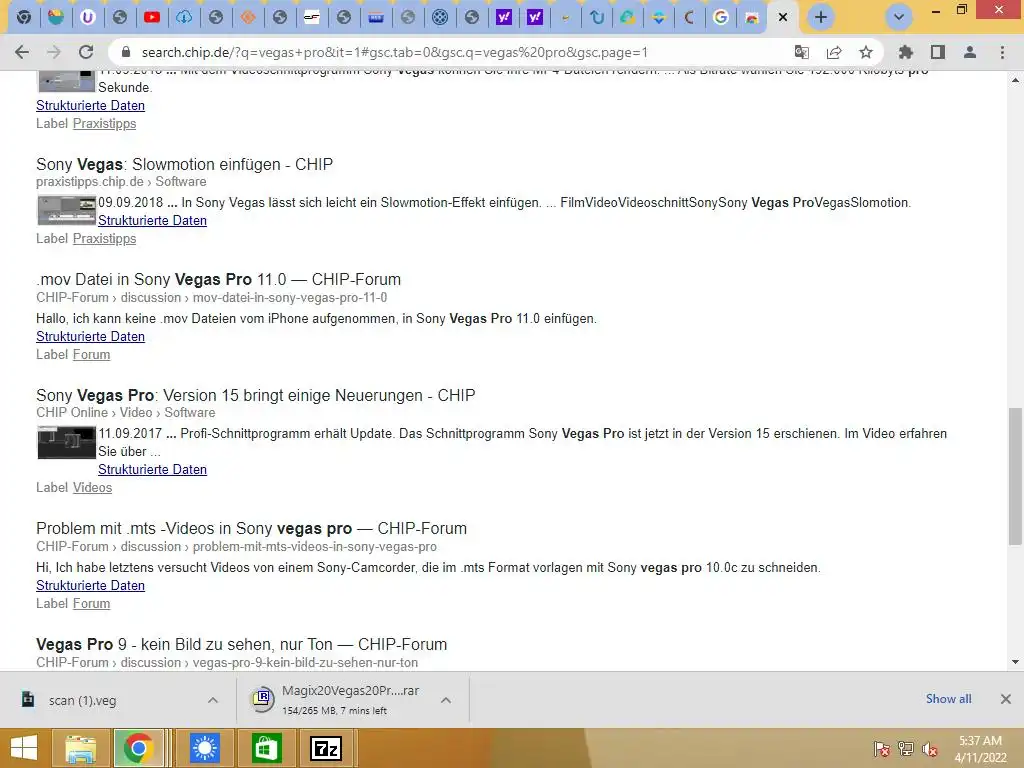
Task: Switch to the blue cloud download tab
Action: [184, 17]
